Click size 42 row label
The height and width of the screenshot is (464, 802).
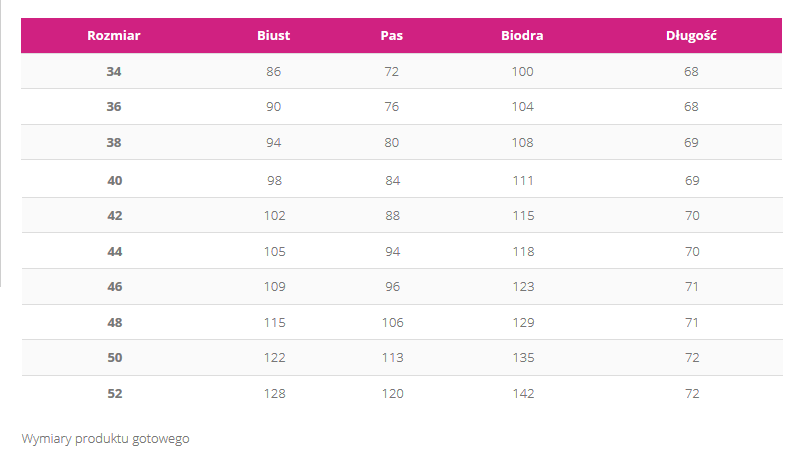coord(114,215)
